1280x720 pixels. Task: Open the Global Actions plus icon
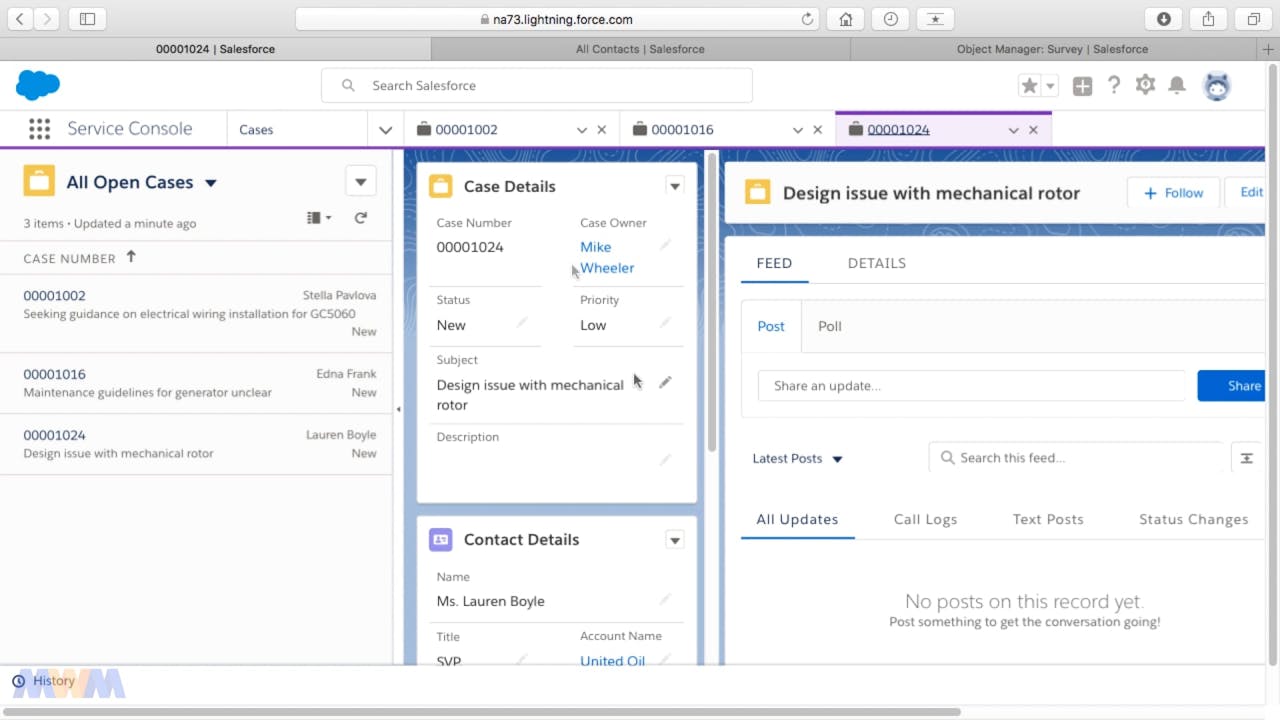[1082, 86]
